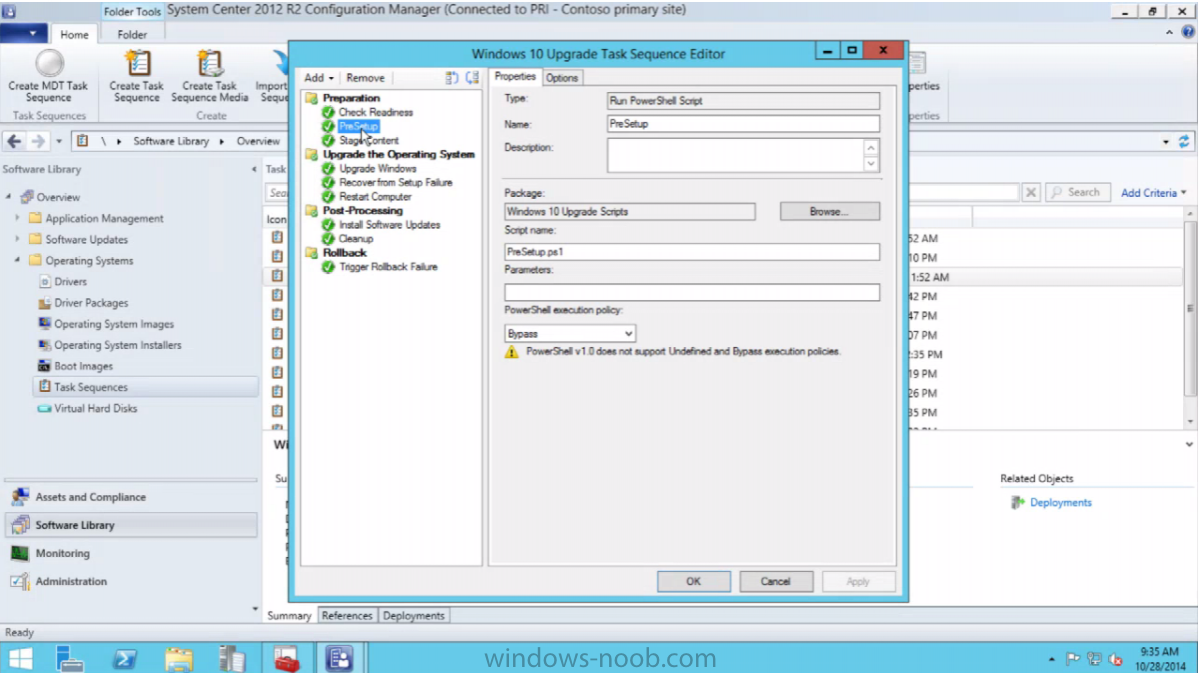Open the Add step dropdown
The width and height of the screenshot is (1200, 673).
pos(319,77)
